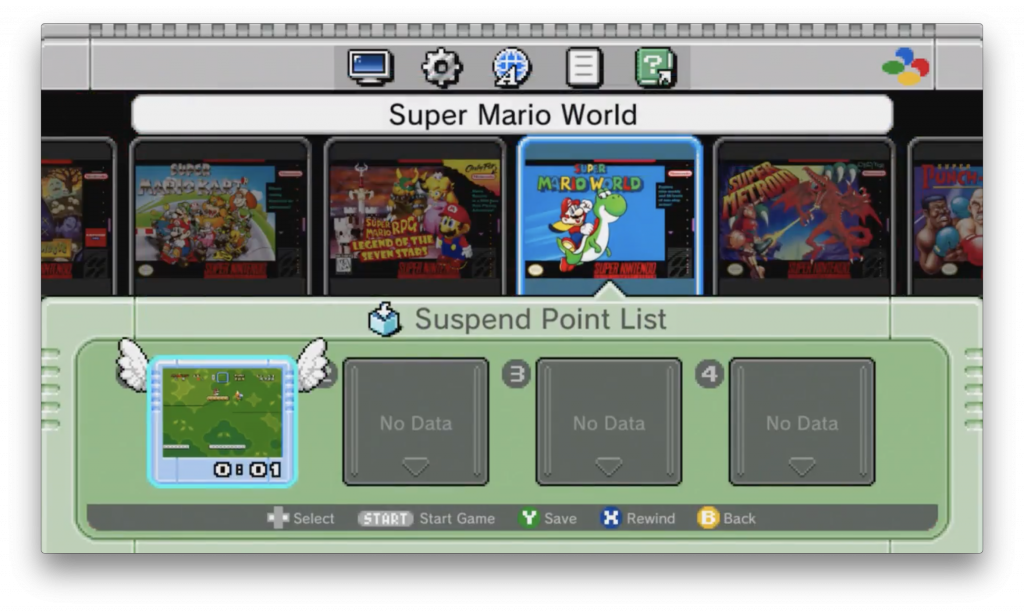Click the down arrow in slot 3
The image size is (1024, 612).
[608, 466]
